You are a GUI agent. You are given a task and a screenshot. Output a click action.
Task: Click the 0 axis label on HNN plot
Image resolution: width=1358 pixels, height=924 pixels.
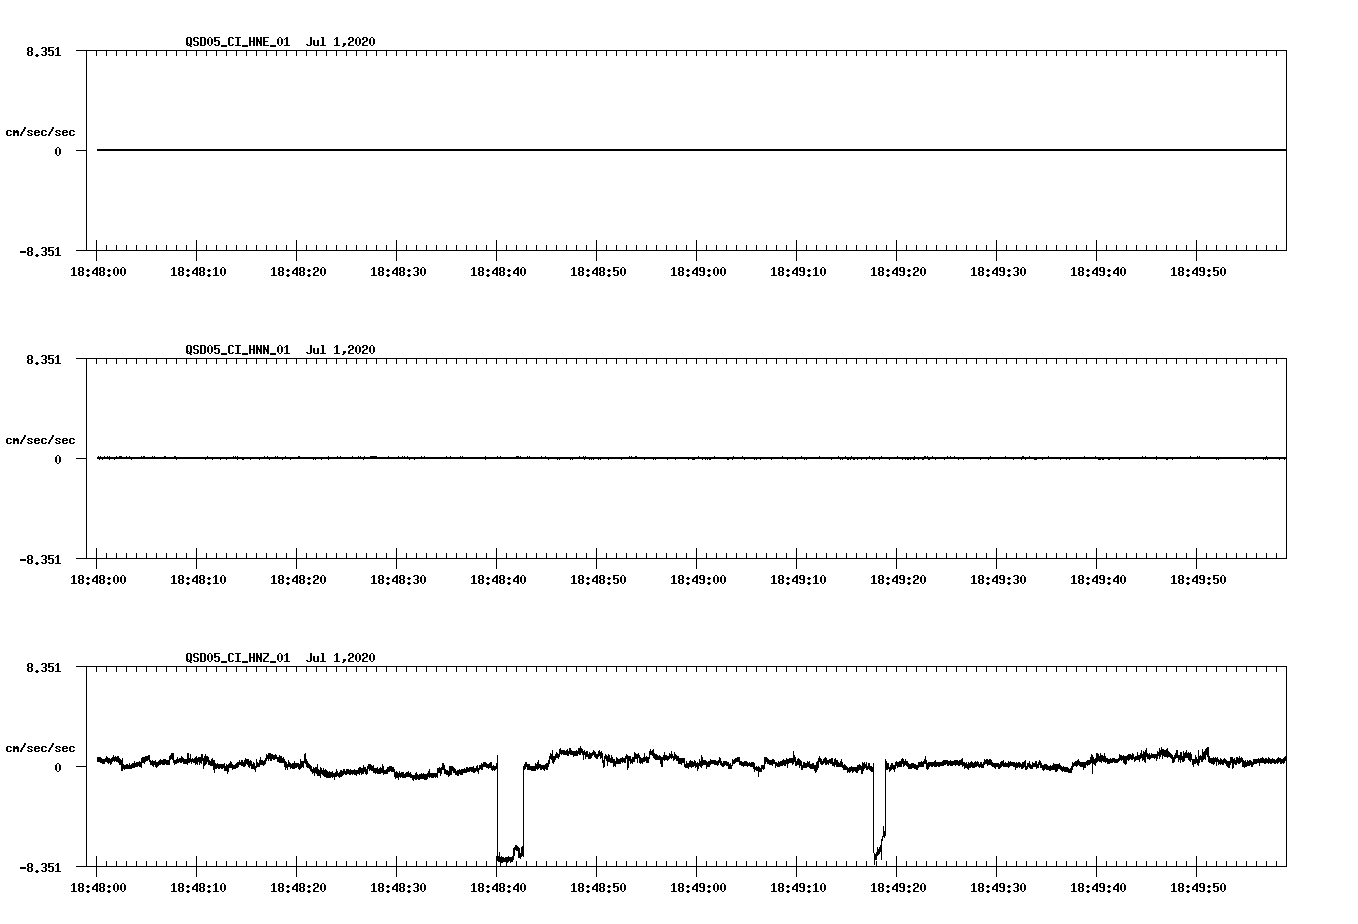click(58, 459)
